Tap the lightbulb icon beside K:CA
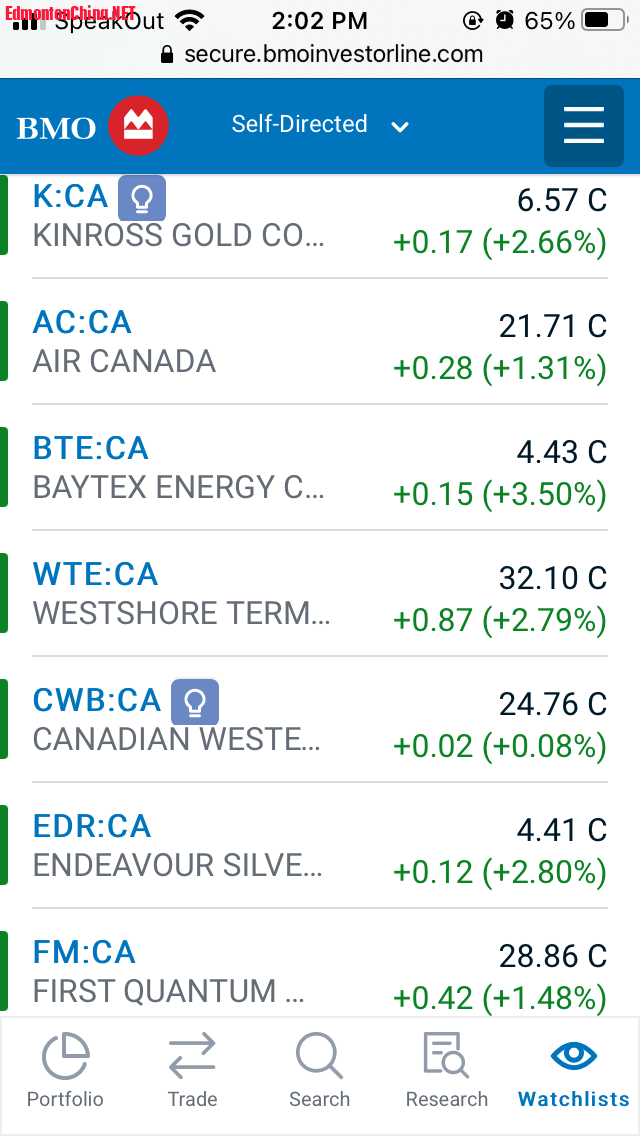640x1136 pixels. 142,198
